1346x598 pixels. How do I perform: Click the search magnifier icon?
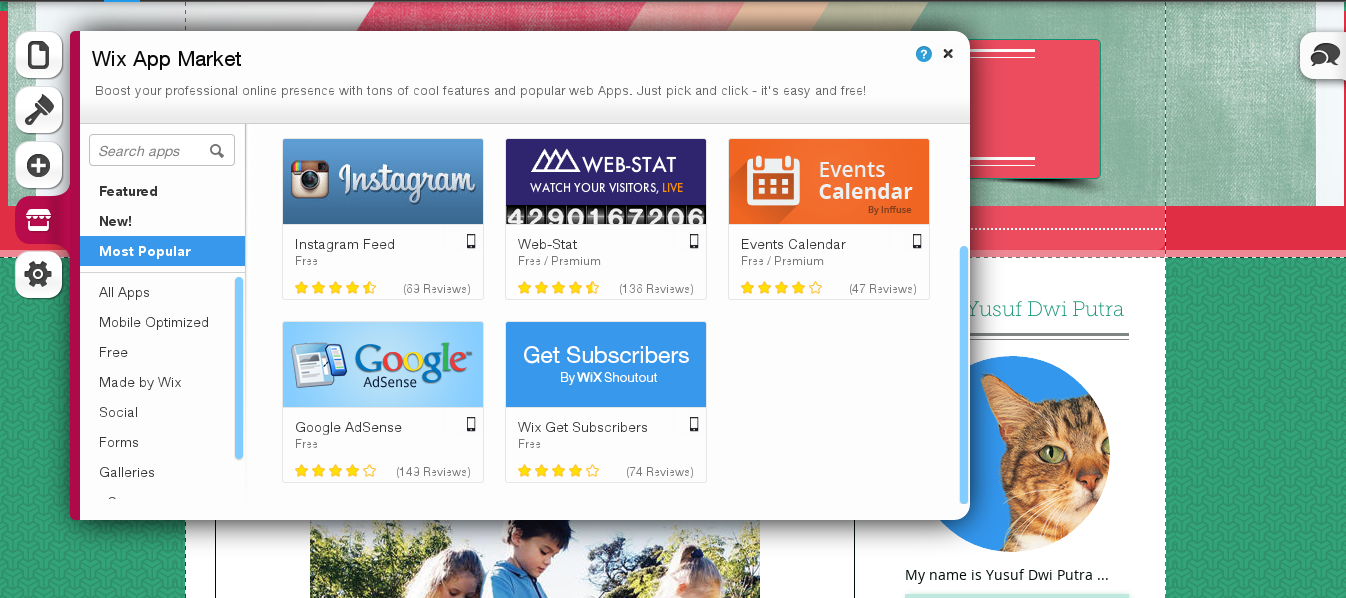[x=217, y=151]
